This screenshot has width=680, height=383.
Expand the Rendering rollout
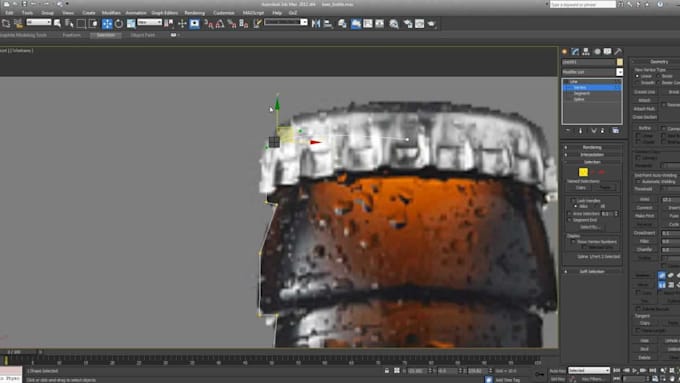pos(592,147)
